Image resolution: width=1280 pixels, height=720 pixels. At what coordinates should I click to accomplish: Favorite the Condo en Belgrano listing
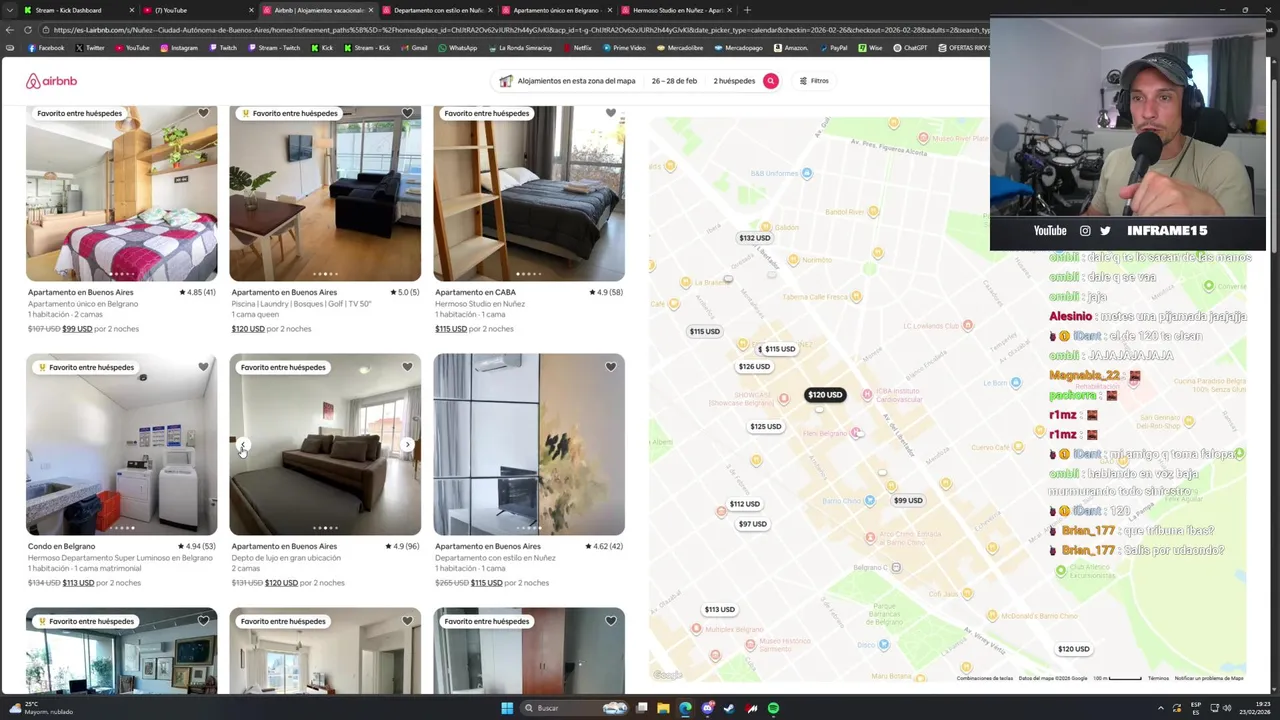(x=203, y=367)
